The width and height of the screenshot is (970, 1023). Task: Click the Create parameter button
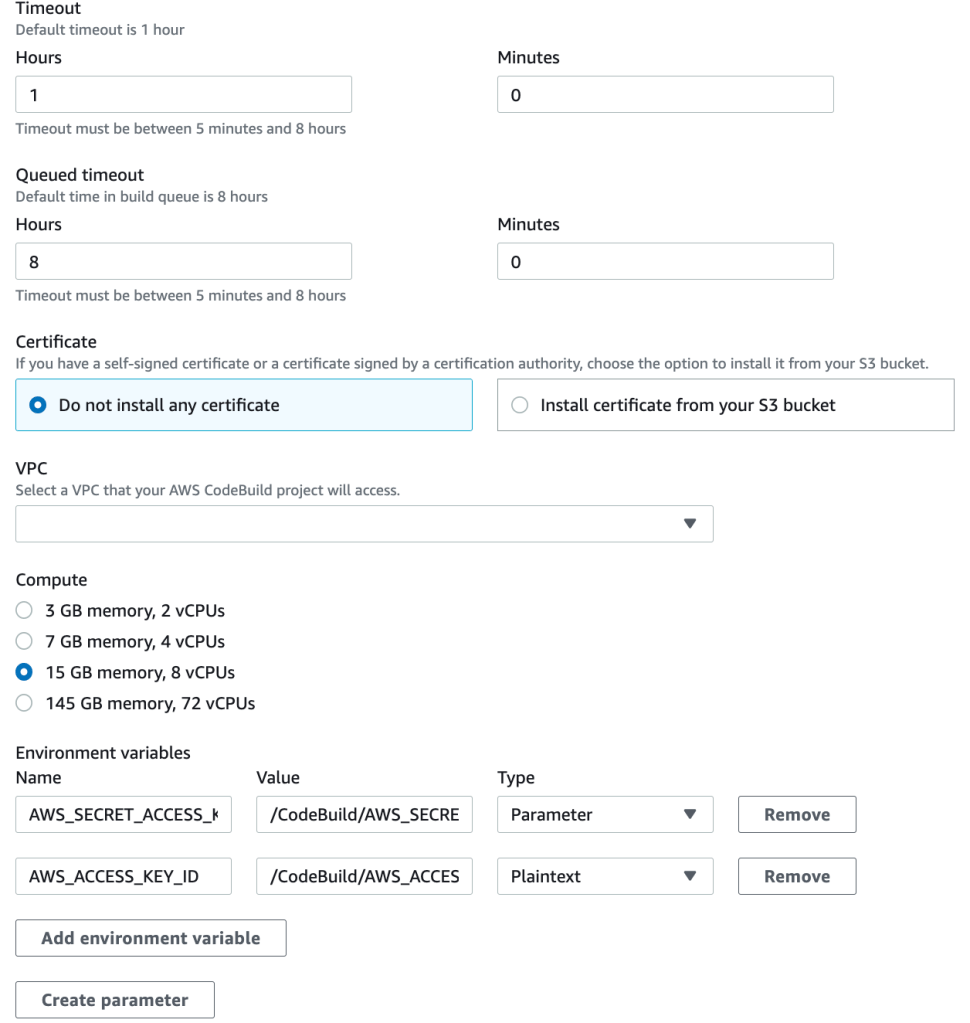click(x=115, y=1000)
